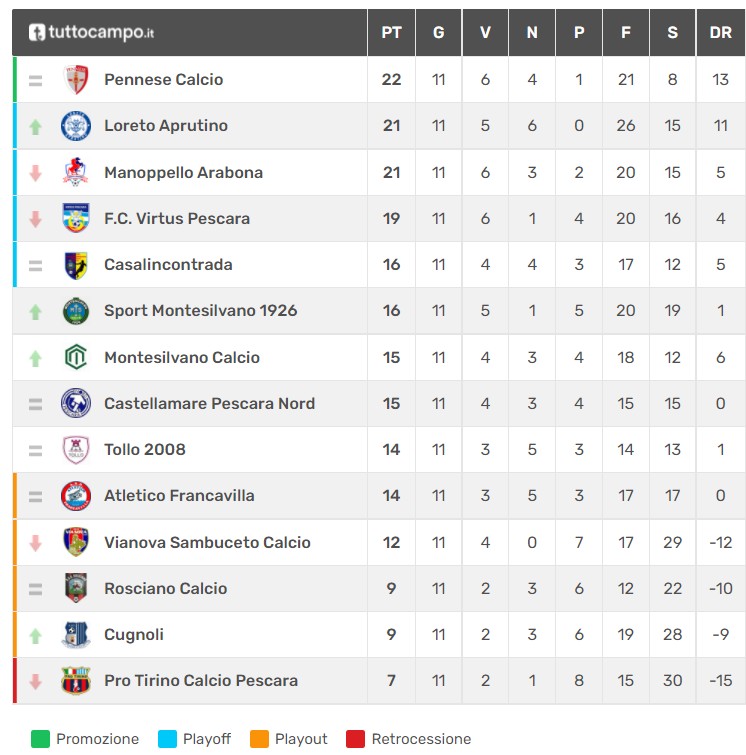Viewport: 746px width, 755px height.
Task: Click the green up arrow beside Cugnoli
Action: (x=35, y=636)
